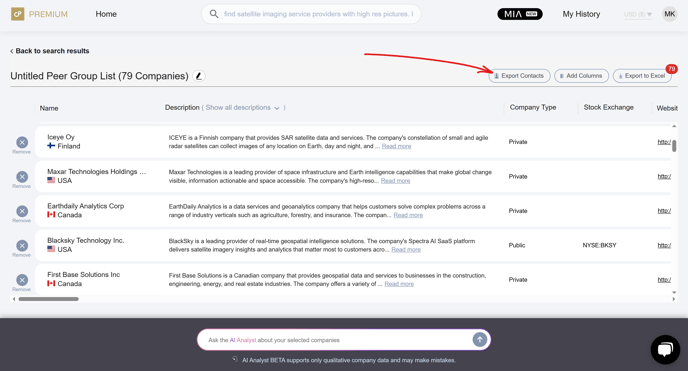
Task: Click Export to Excel button
Action: 641,76
